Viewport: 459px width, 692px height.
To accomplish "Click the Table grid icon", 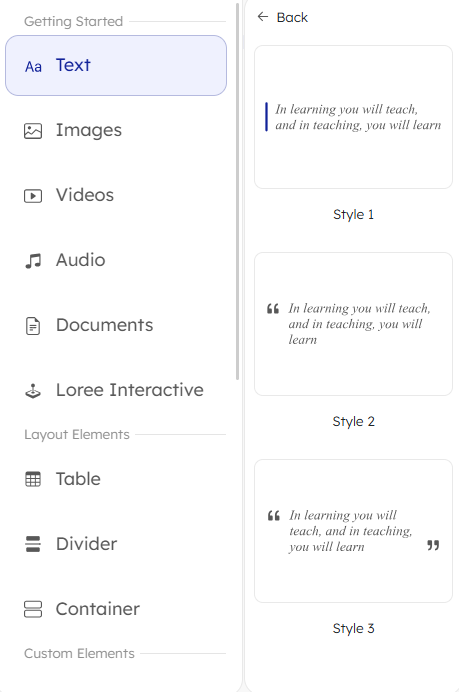I will click(x=33, y=479).
